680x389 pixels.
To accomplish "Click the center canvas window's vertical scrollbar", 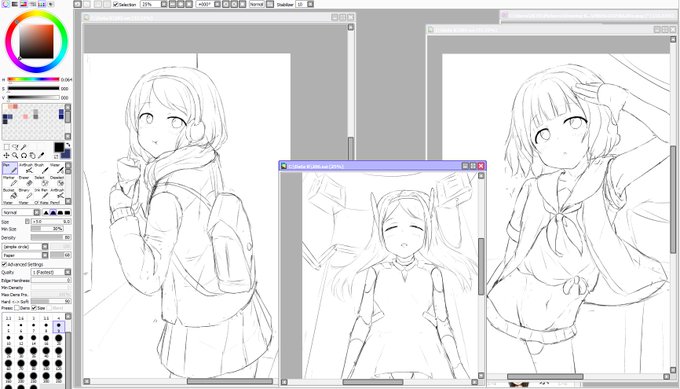I will 481,266.
